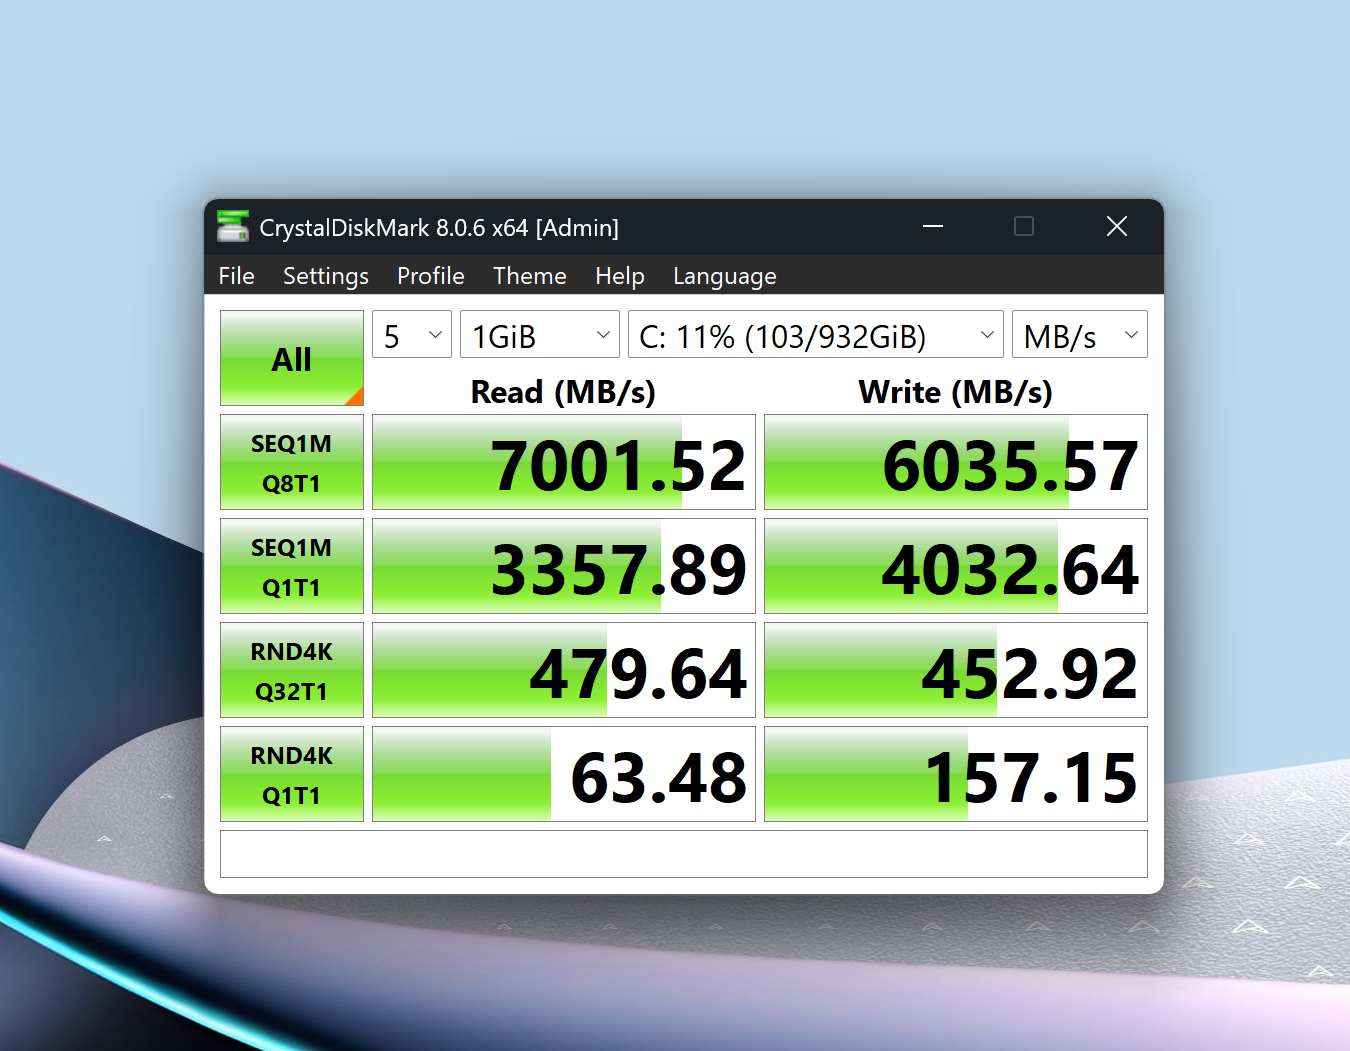Open the File menu
The image size is (1350, 1051).
tap(236, 276)
